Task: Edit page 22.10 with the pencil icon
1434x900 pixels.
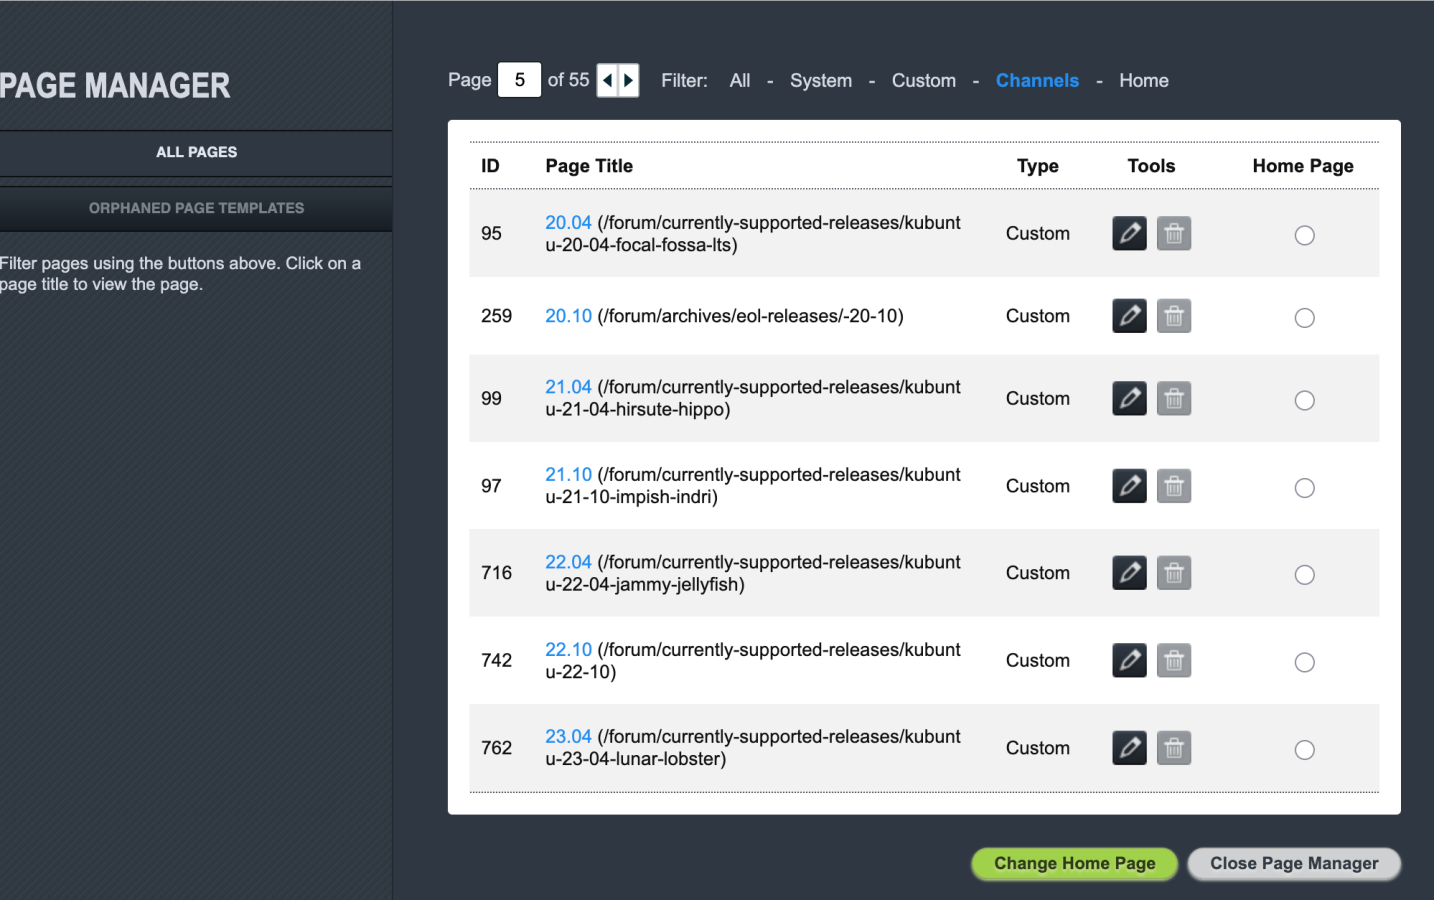Action: [x=1129, y=660]
